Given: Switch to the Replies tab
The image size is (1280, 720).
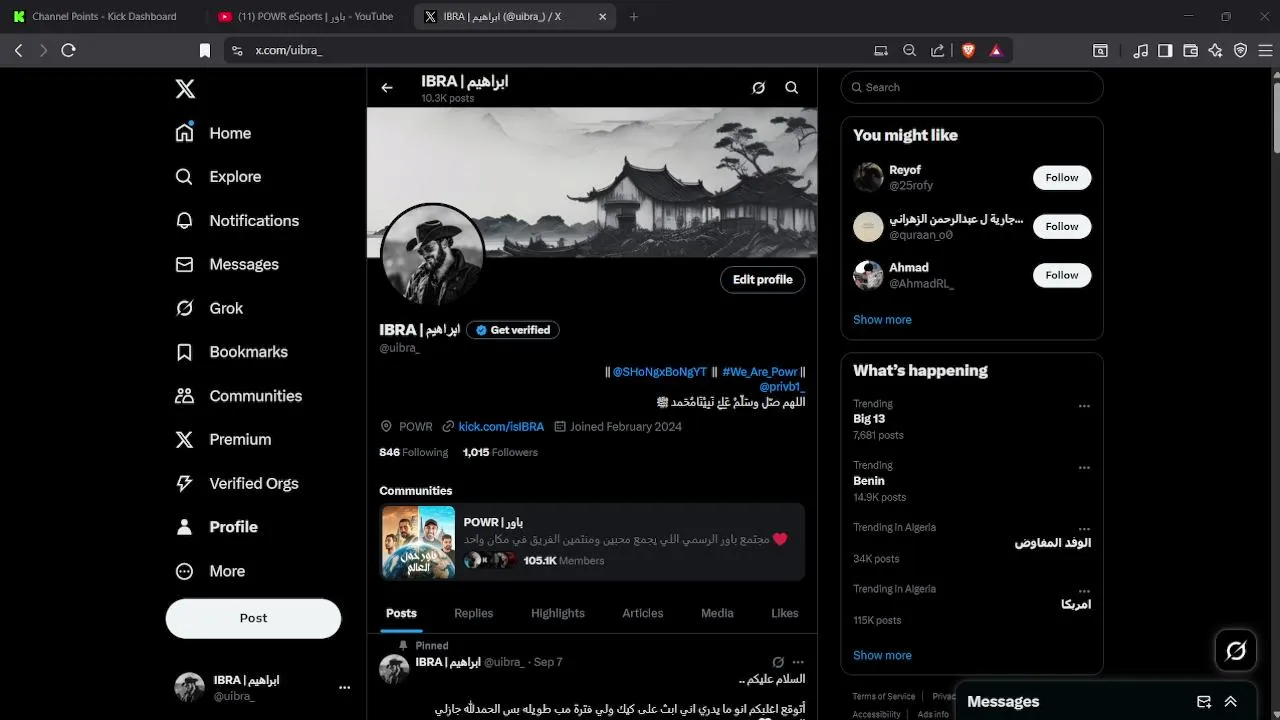Looking at the screenshot, I should point(473,614).
